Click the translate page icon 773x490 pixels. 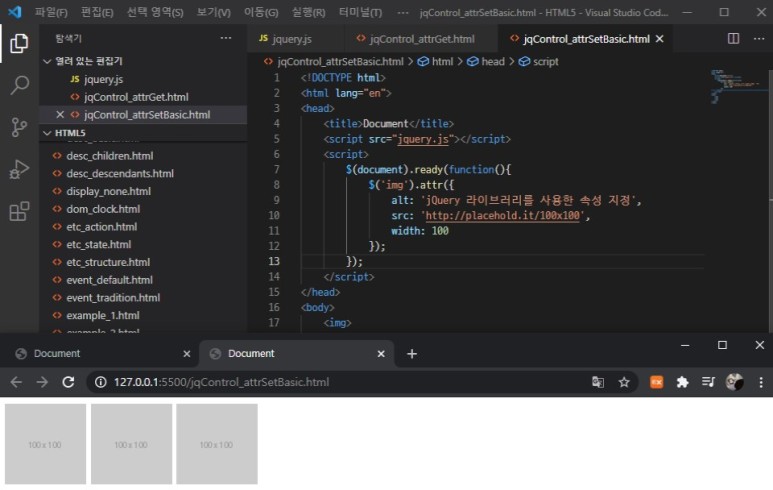(597, 382)
